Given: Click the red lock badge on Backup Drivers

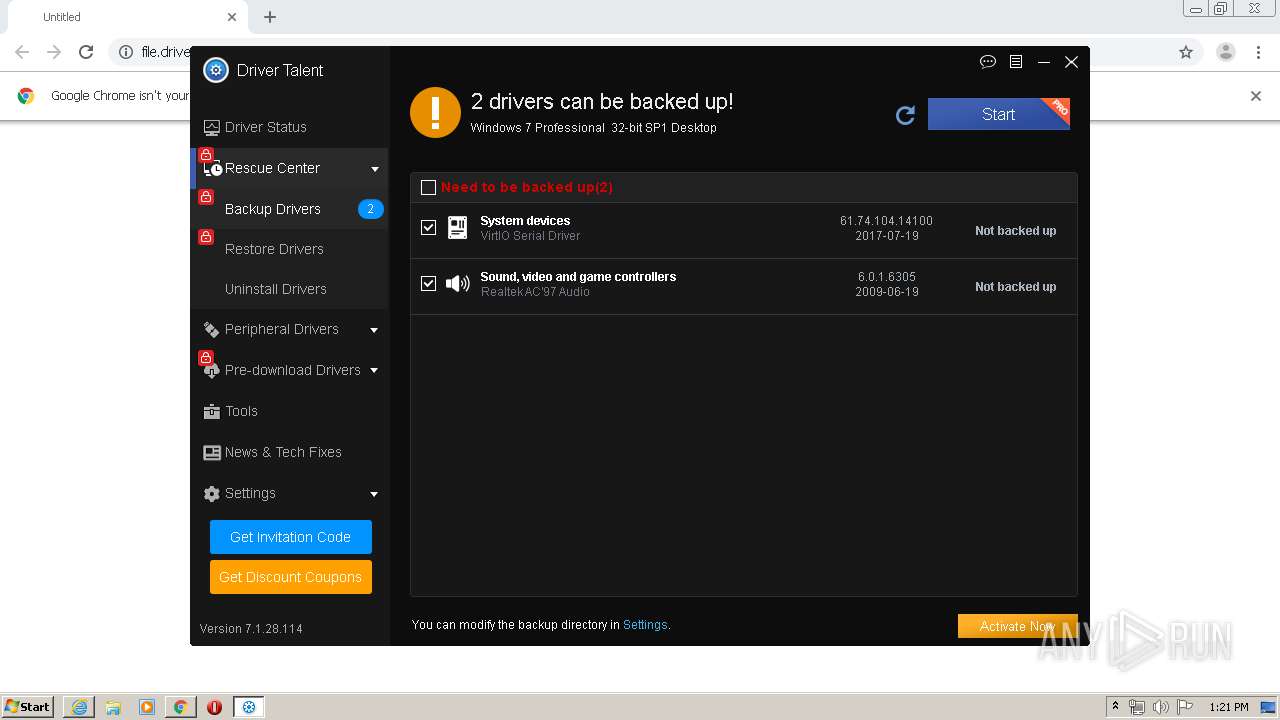Looking at the screenshot, I should point(206,197).
